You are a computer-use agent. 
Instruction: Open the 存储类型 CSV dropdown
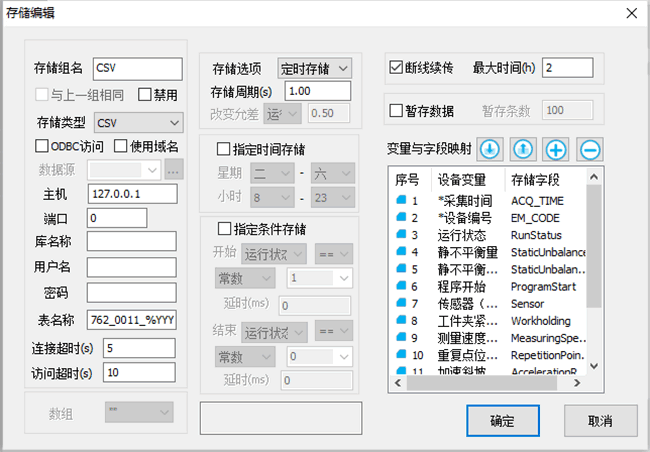point(138,122)
